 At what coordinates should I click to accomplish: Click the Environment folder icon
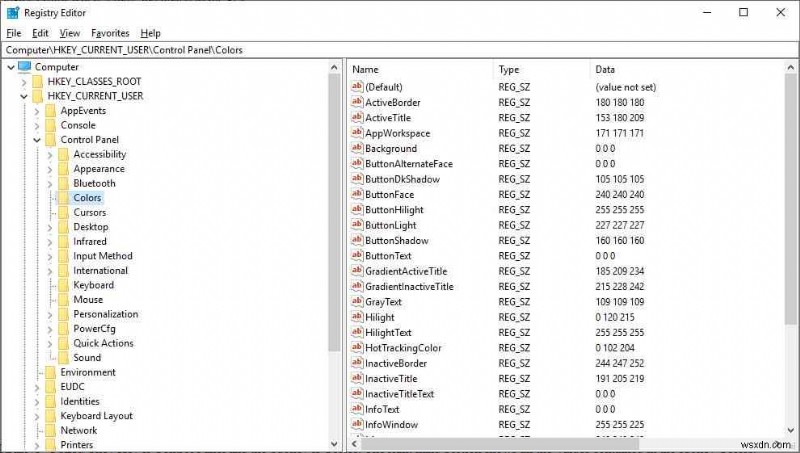(51, 372)
